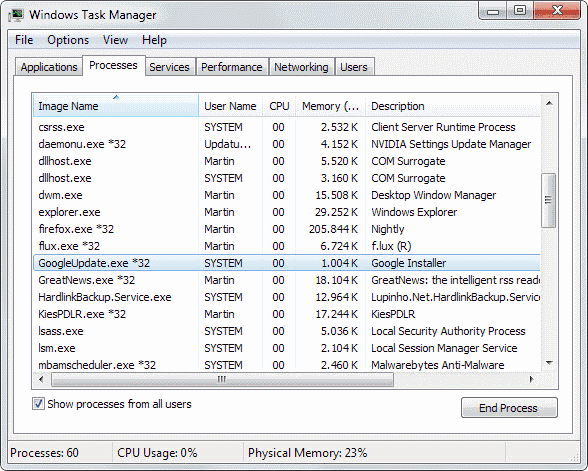Select the daemonu.exe *32 process
588x471 pixels.
point(287,144)
